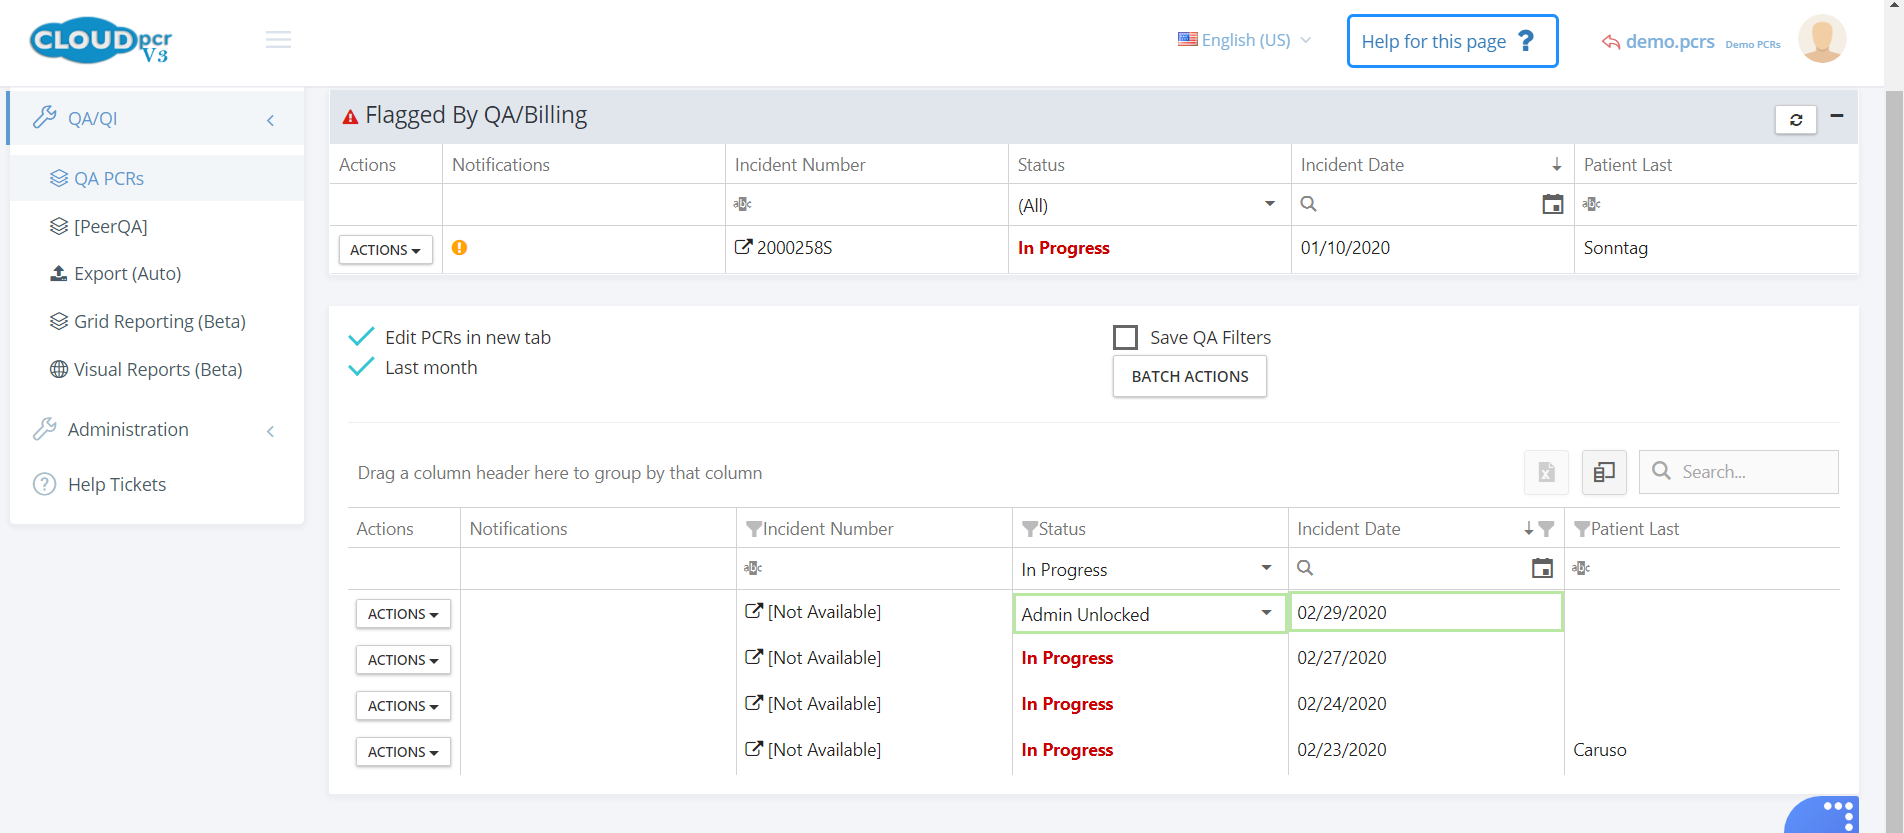Image resolution: width=1904 pixels, height=833 pixels.
Task: Click the orange notification warning icon
Action: (459, 248)
